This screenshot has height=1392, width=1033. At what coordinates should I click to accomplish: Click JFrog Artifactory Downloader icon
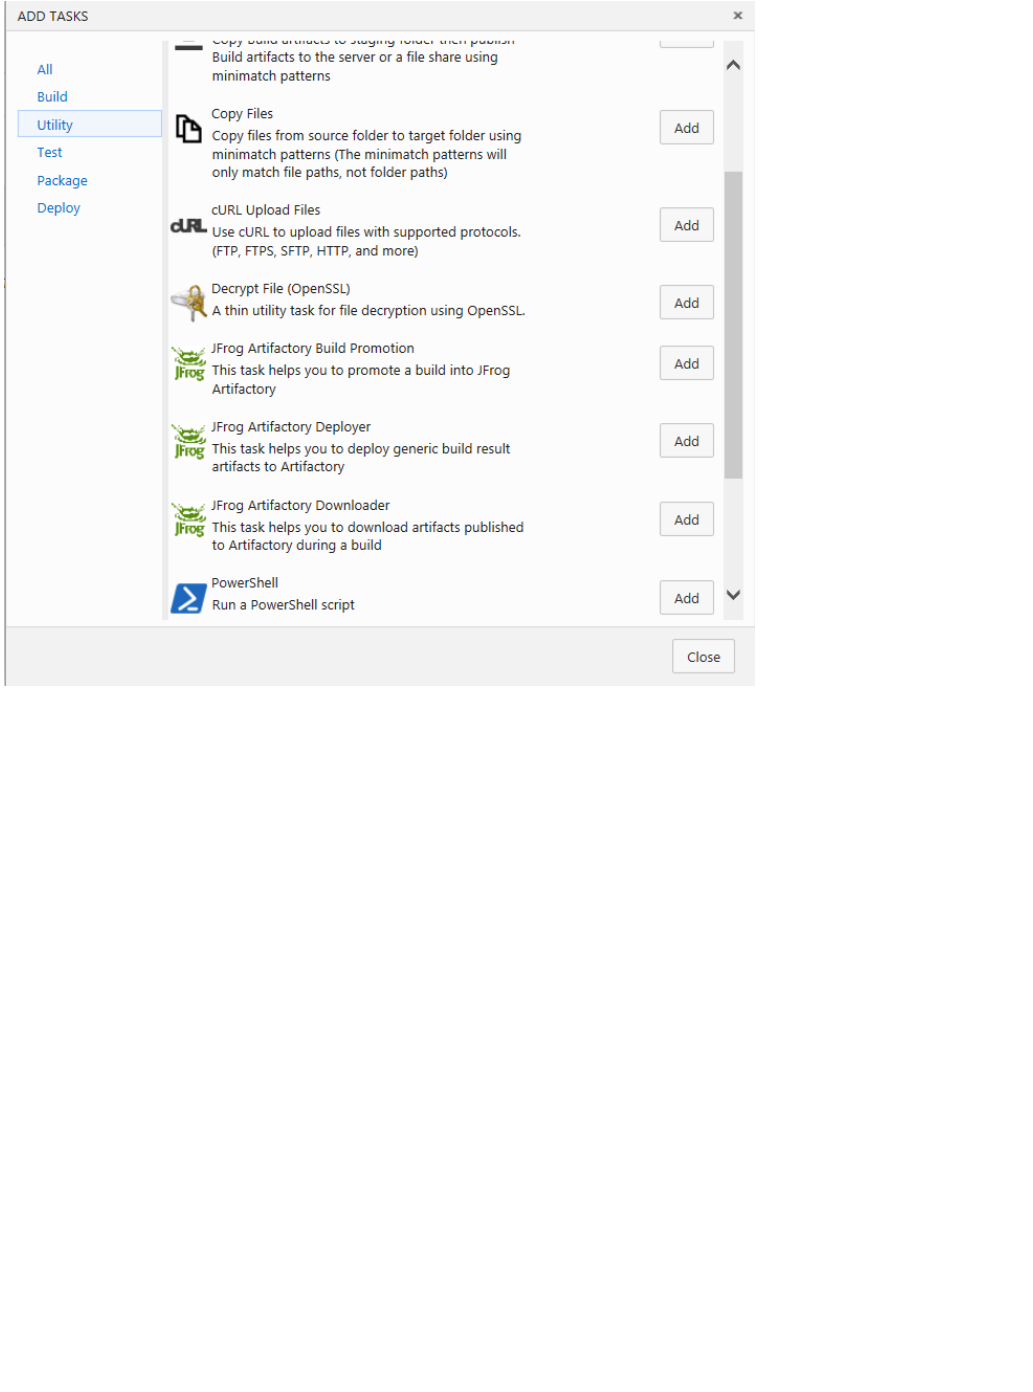tap(188, 520)
